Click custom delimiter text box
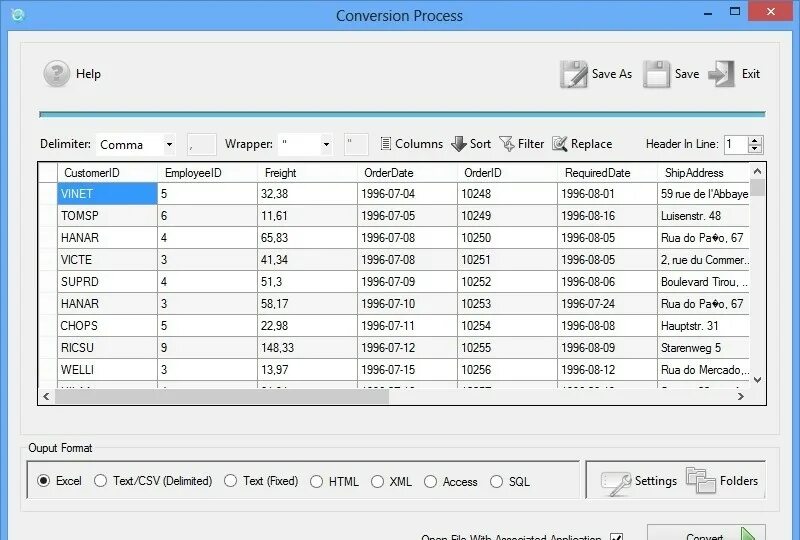This screenshot has width=800, height=540. pos(202,144)
